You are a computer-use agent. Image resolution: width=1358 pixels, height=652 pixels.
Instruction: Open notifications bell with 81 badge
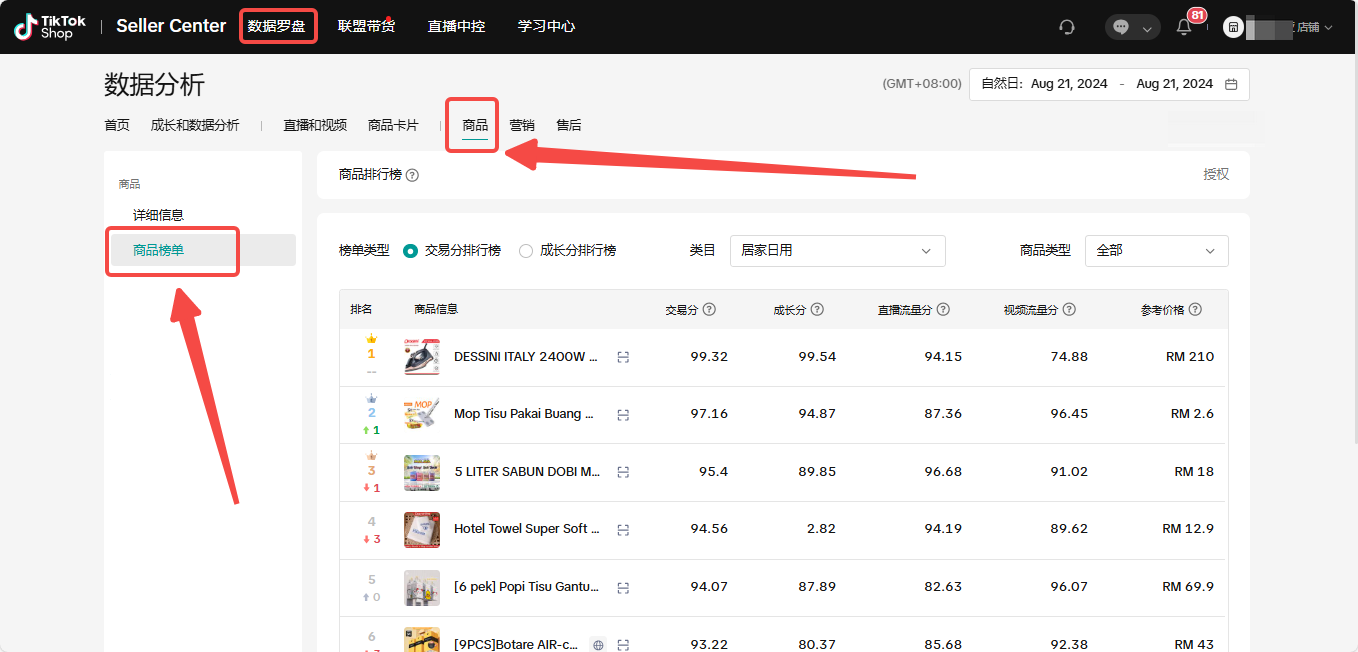click(x=1184, y=27)
